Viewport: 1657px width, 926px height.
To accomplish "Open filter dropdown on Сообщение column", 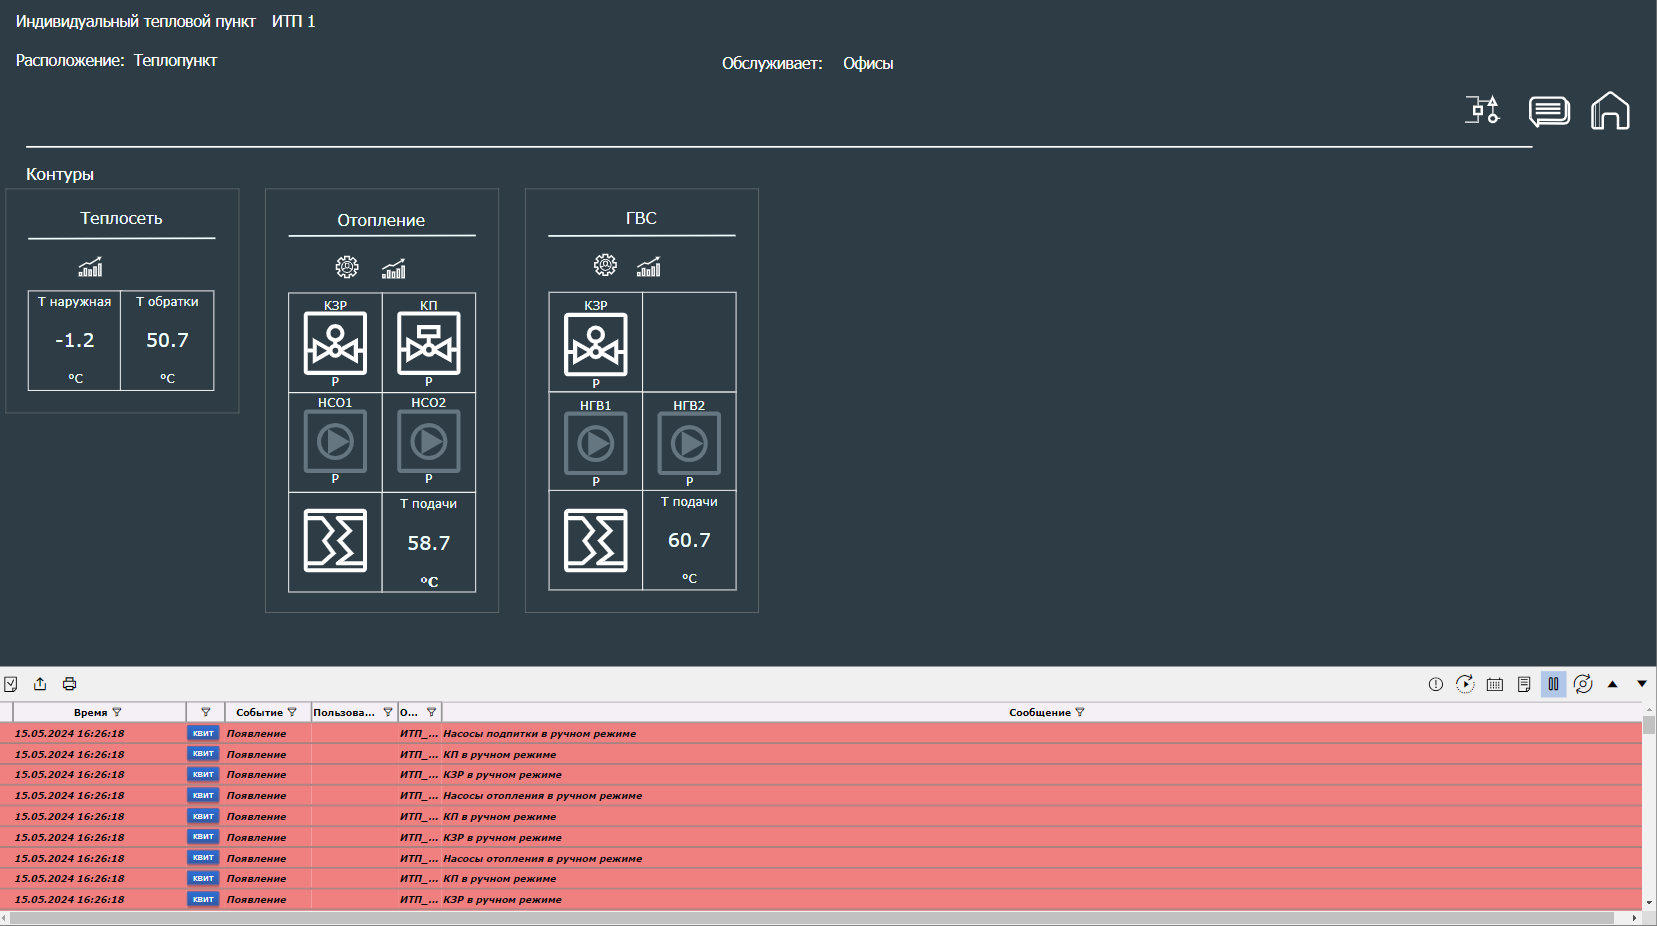I will point(1080,712).
